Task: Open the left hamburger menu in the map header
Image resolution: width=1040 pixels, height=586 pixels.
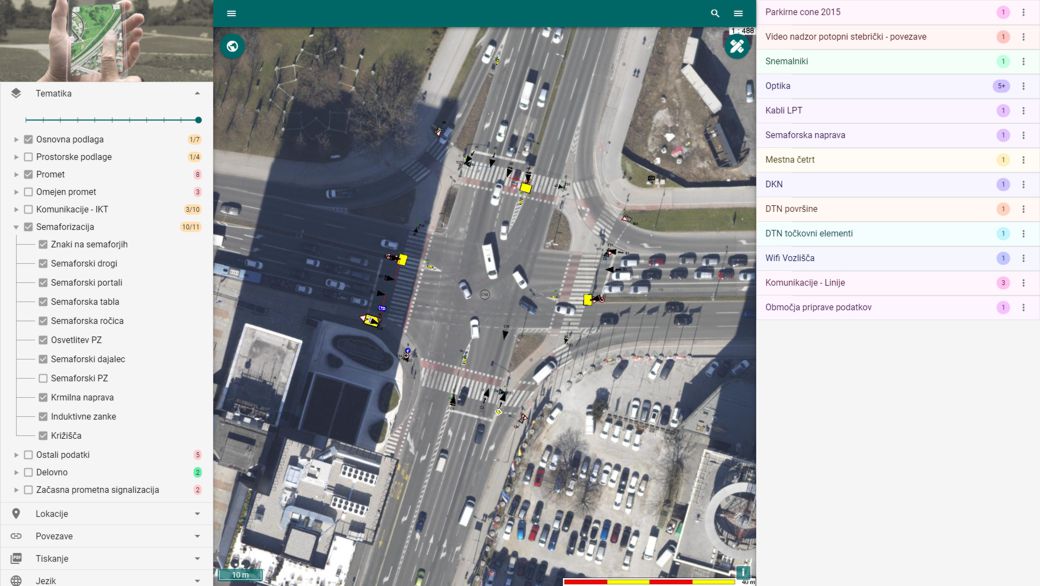Action: [231, 13]
